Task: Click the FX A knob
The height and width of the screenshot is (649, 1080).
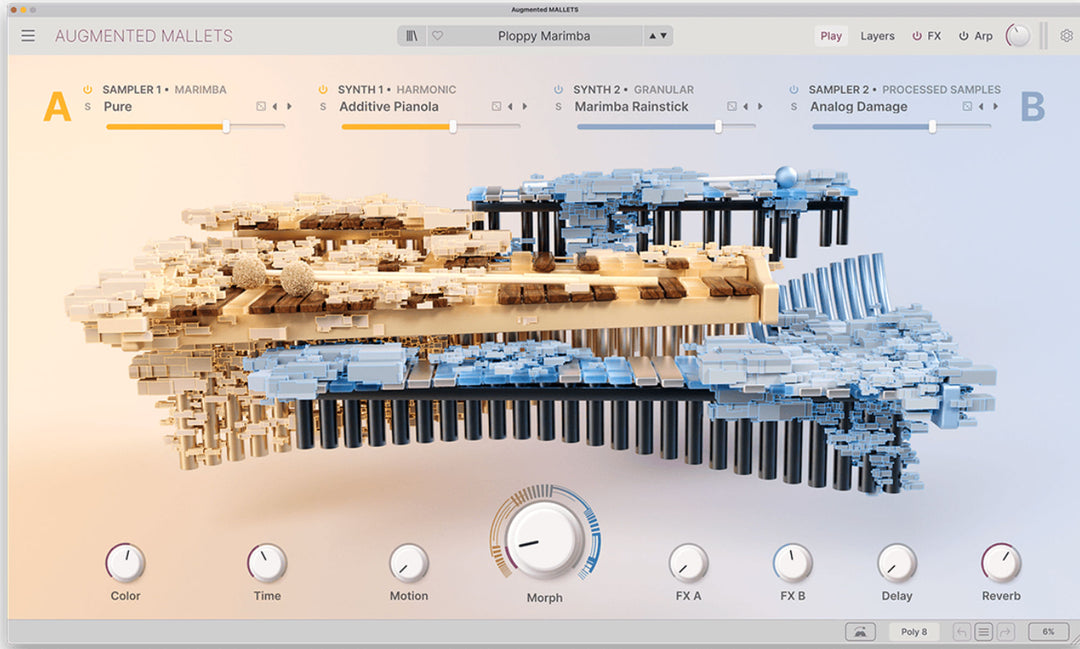Action: pos(689,562)
